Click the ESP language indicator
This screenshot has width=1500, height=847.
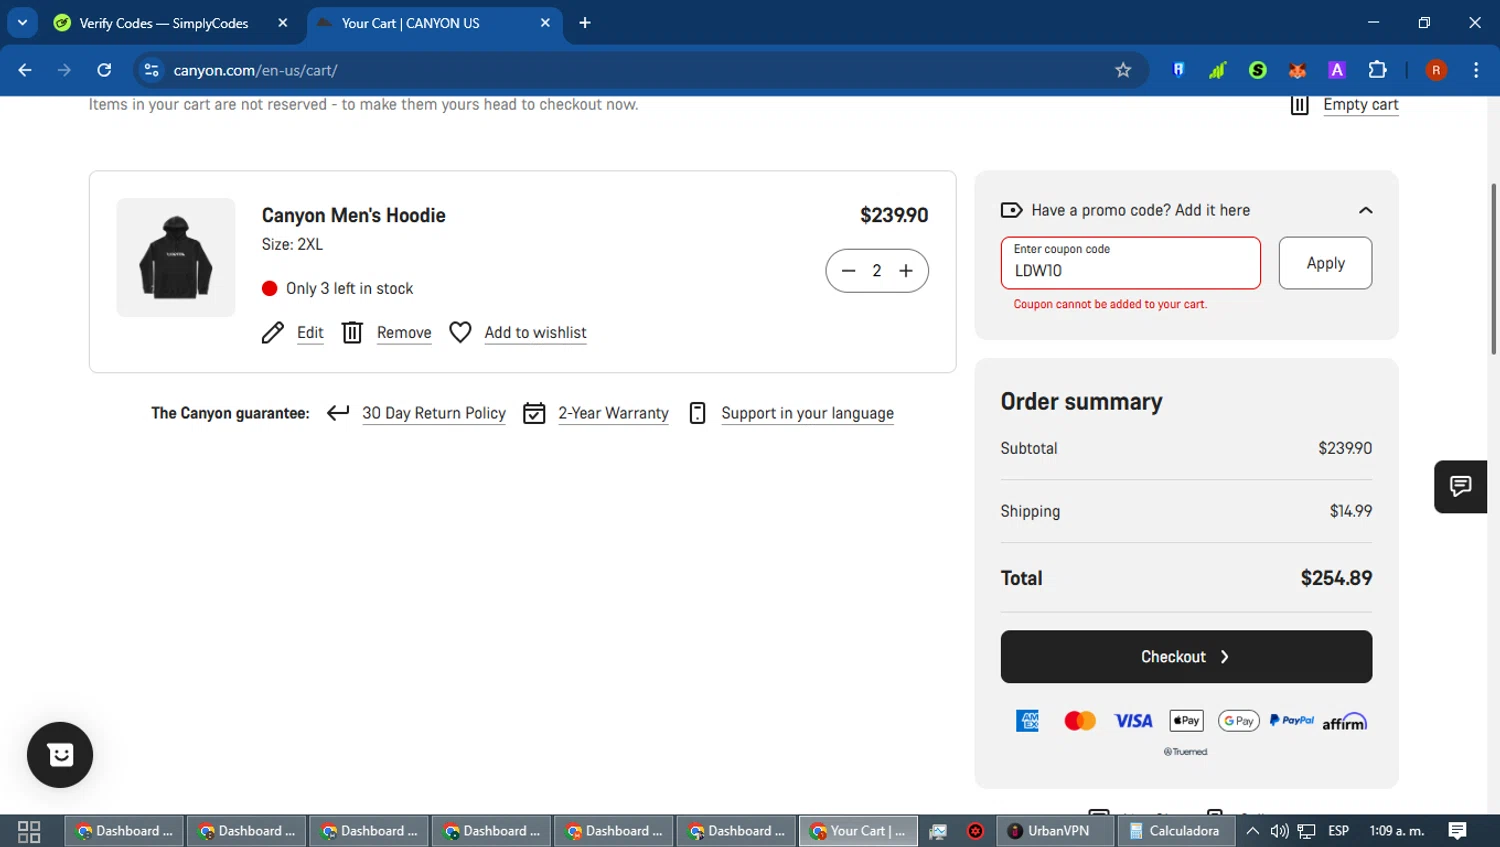click(1338, 831)
